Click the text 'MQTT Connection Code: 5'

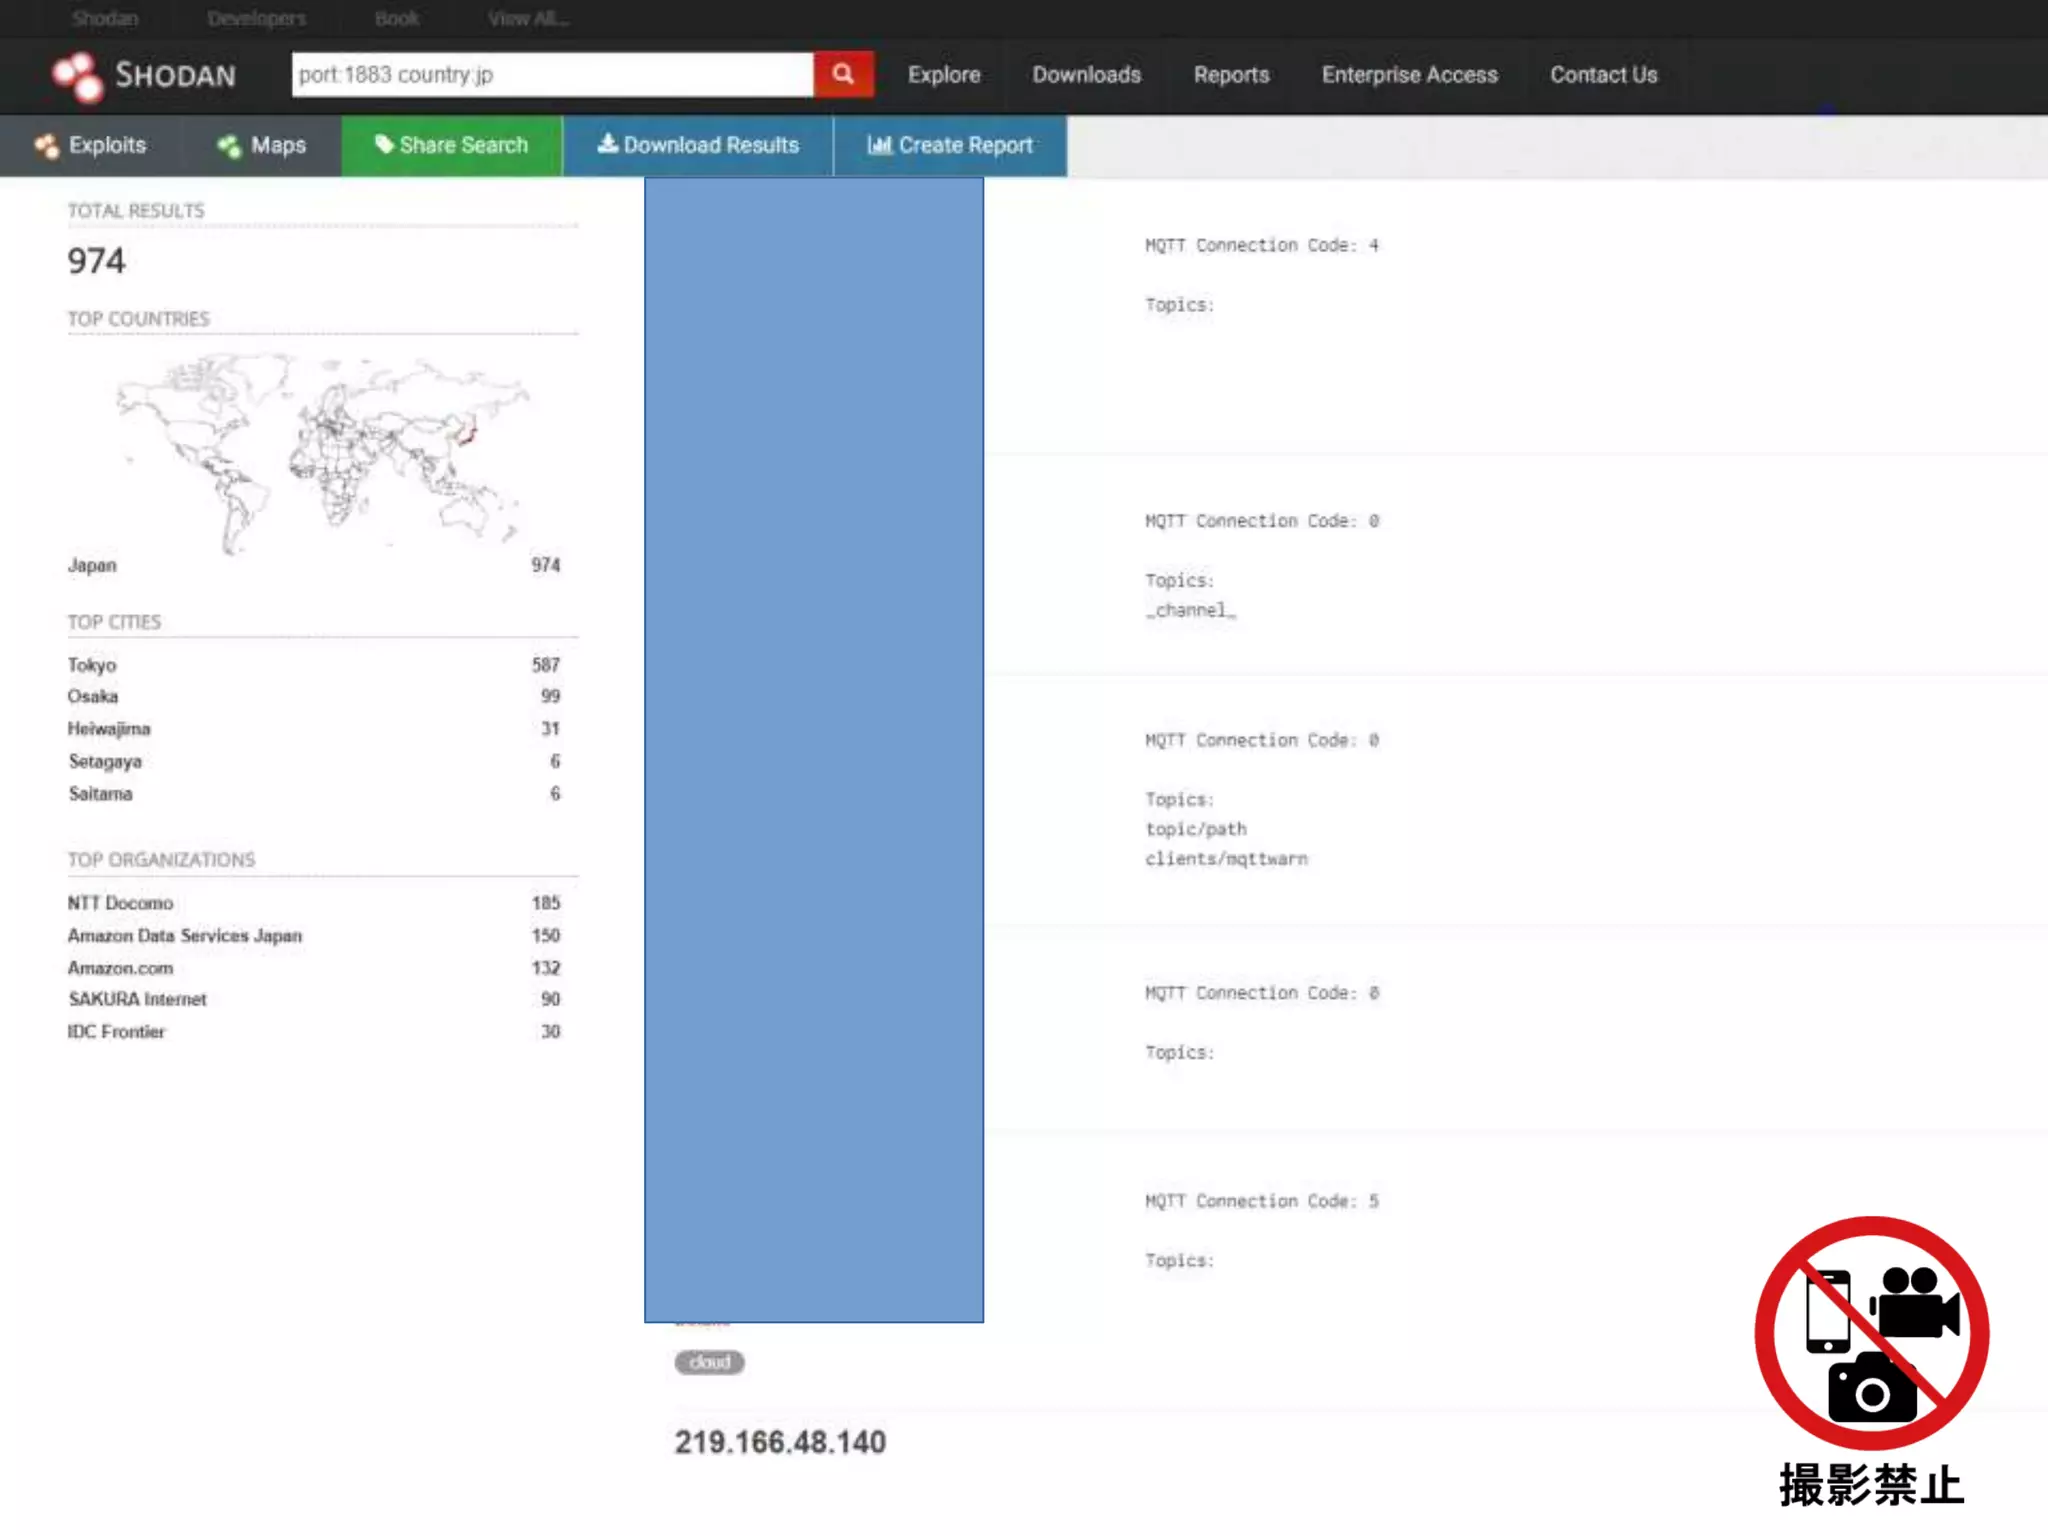coord(1262,1201)
